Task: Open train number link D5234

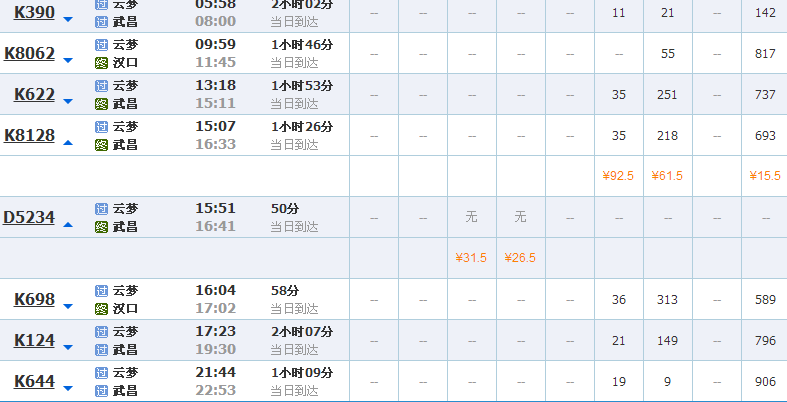Action: pyautogui.click(x=29, y=217)
